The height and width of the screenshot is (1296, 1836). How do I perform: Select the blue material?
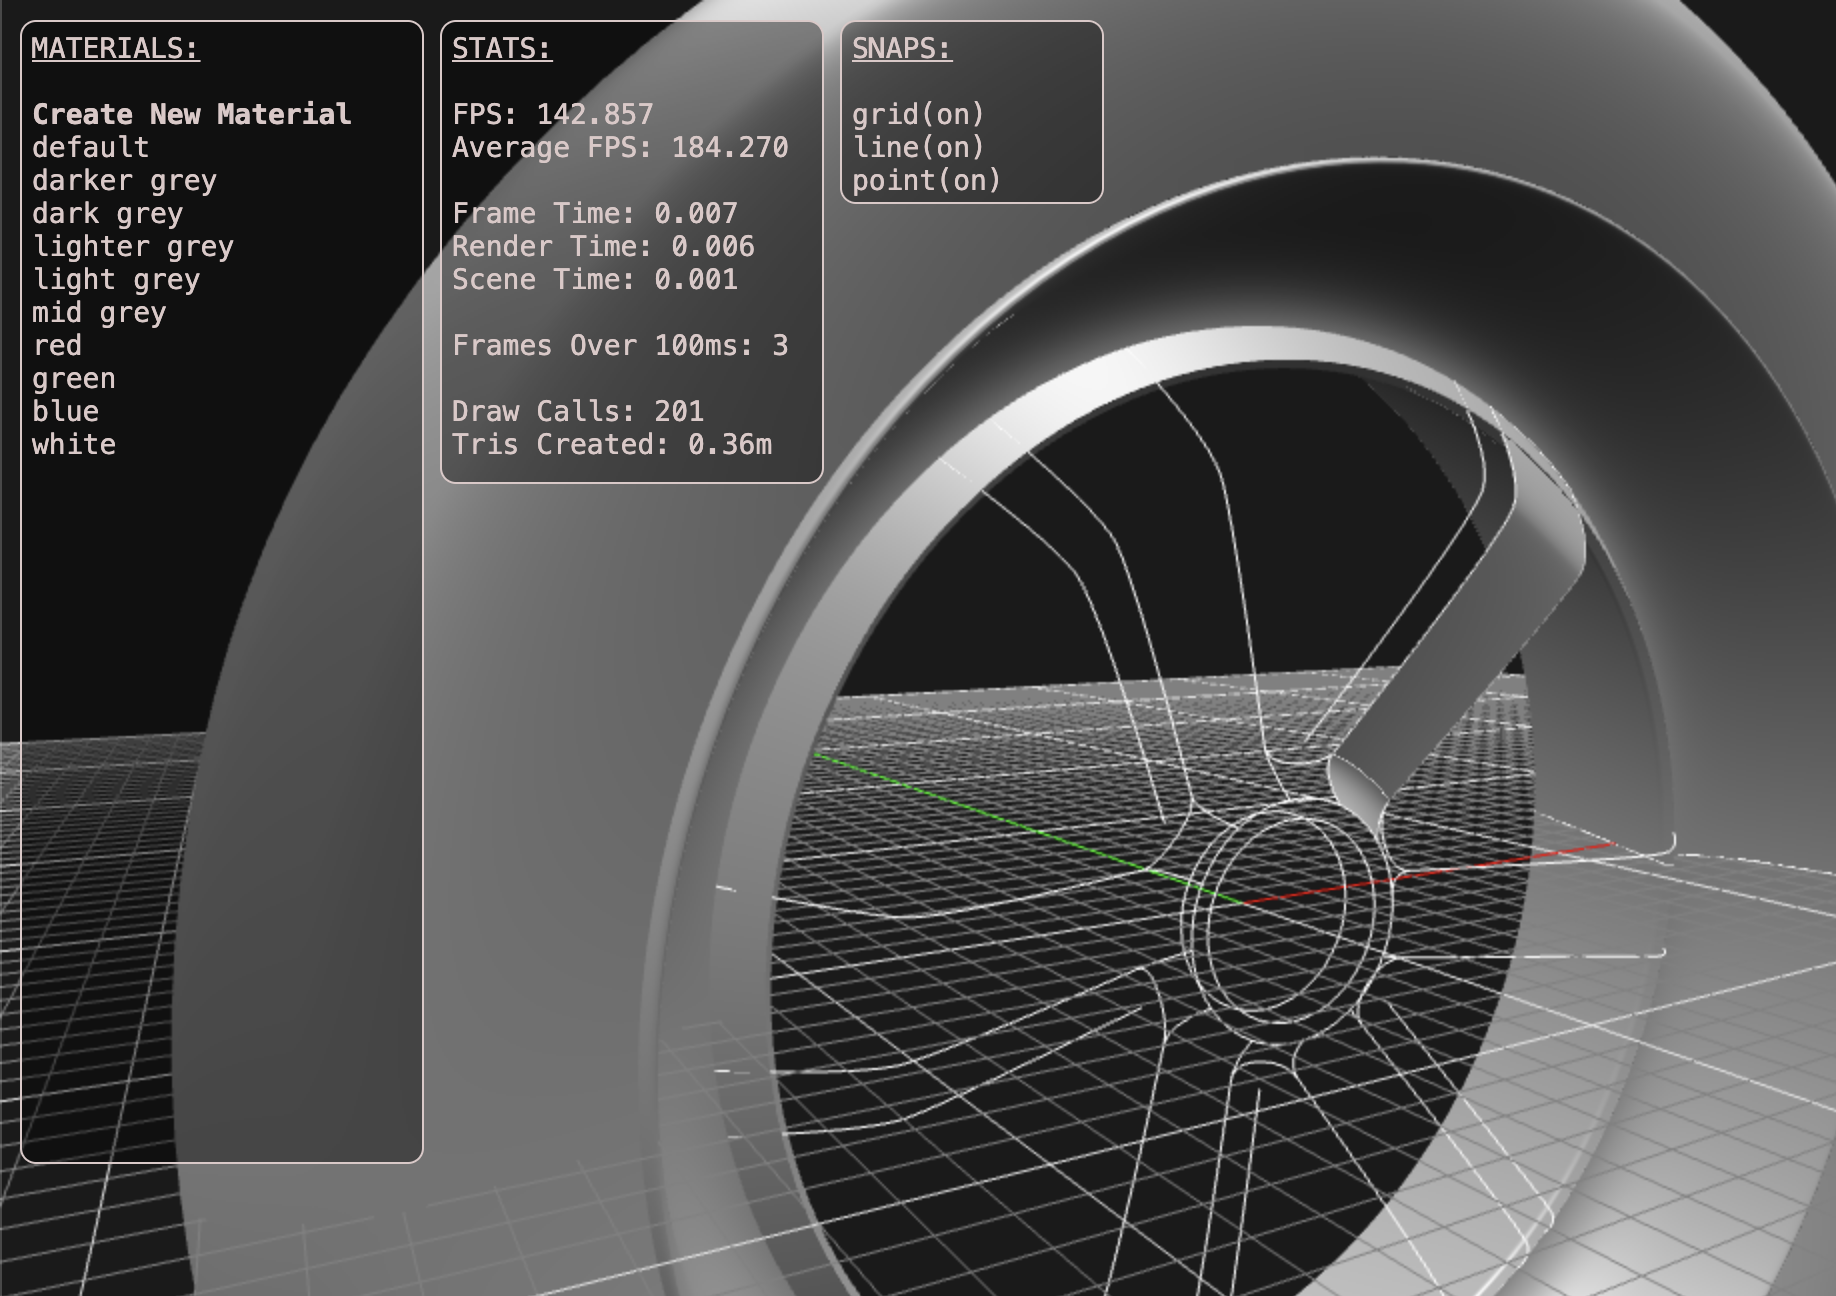click(65, 410)
